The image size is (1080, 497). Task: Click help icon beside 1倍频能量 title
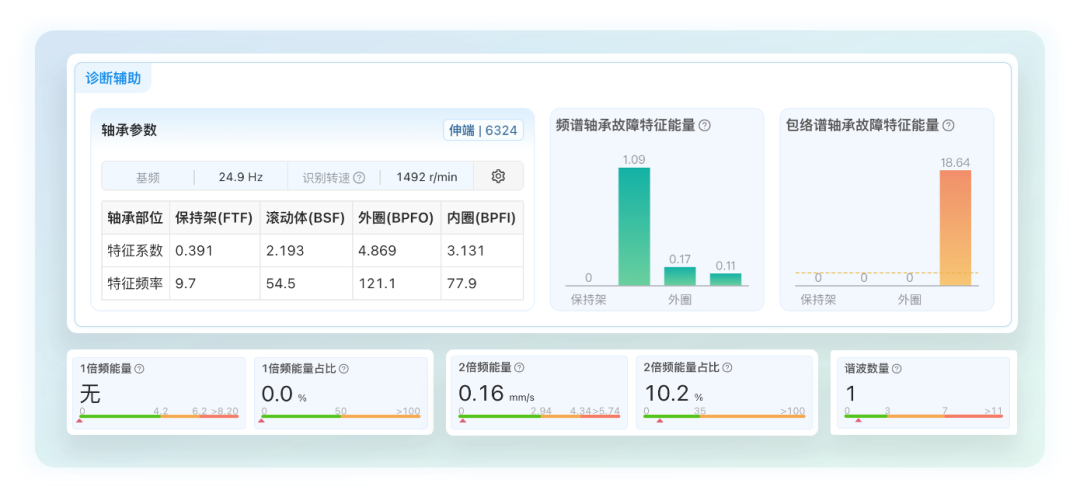pyautogui.click(x=139, y=369)
